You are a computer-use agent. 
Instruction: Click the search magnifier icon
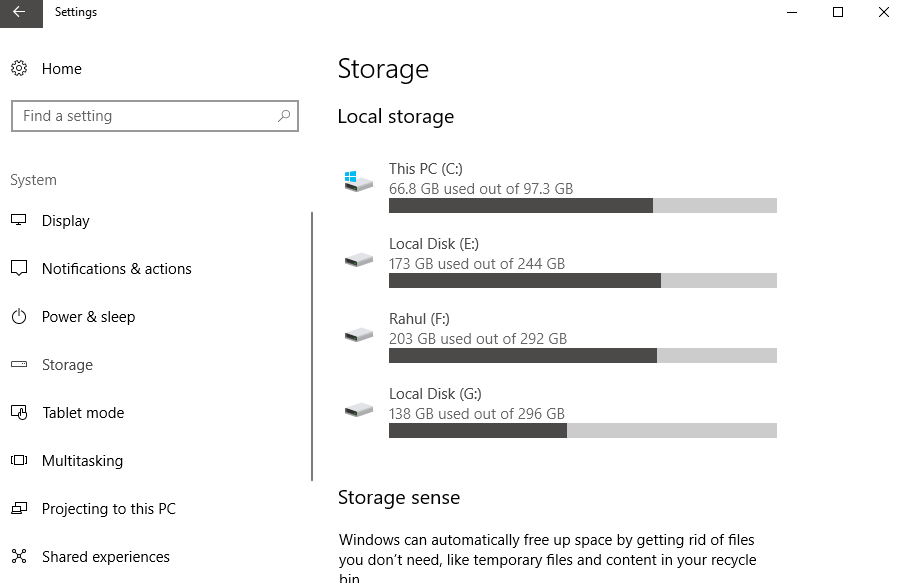284,116
